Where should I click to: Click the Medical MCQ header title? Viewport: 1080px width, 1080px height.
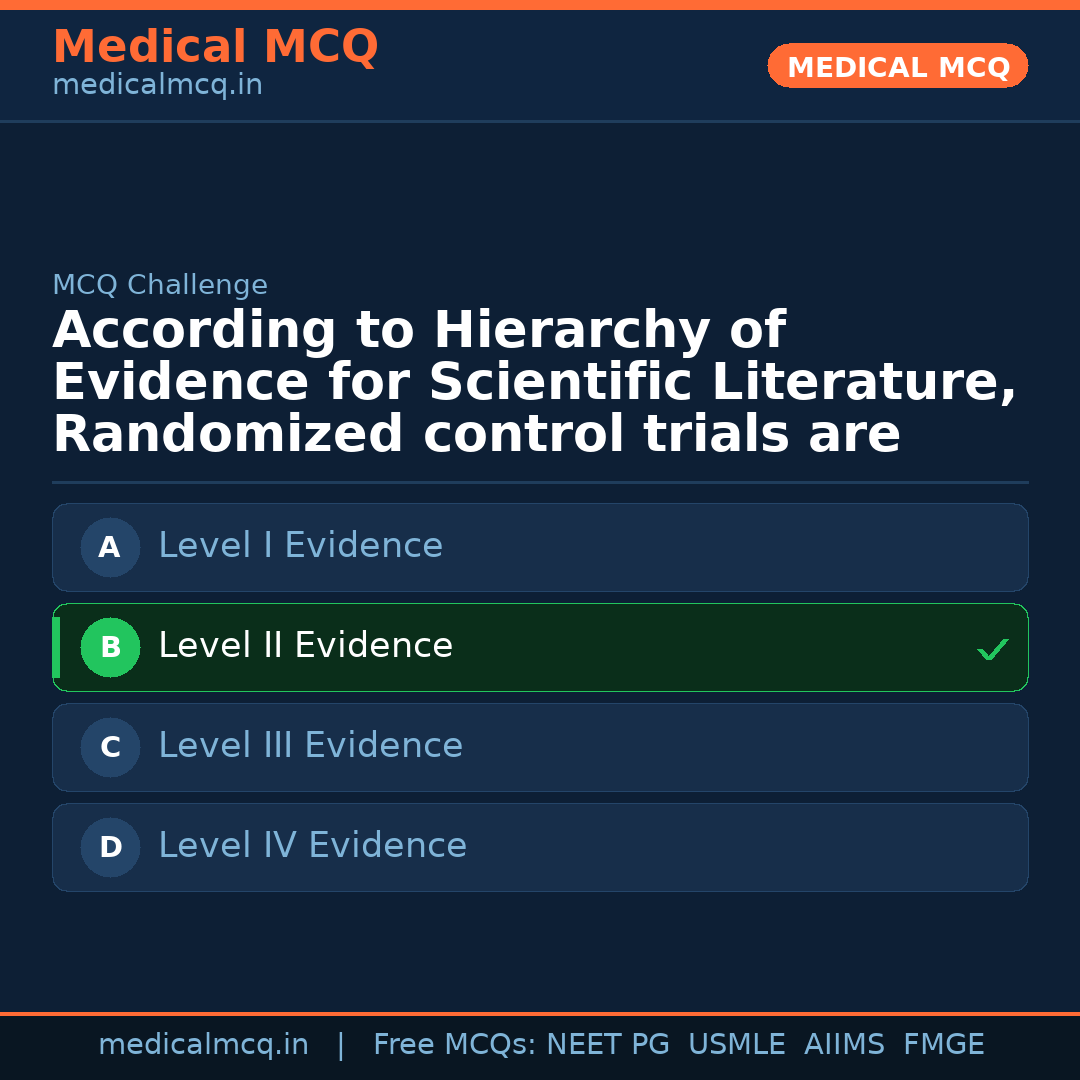pyautogui.click(x=215, y=47)
